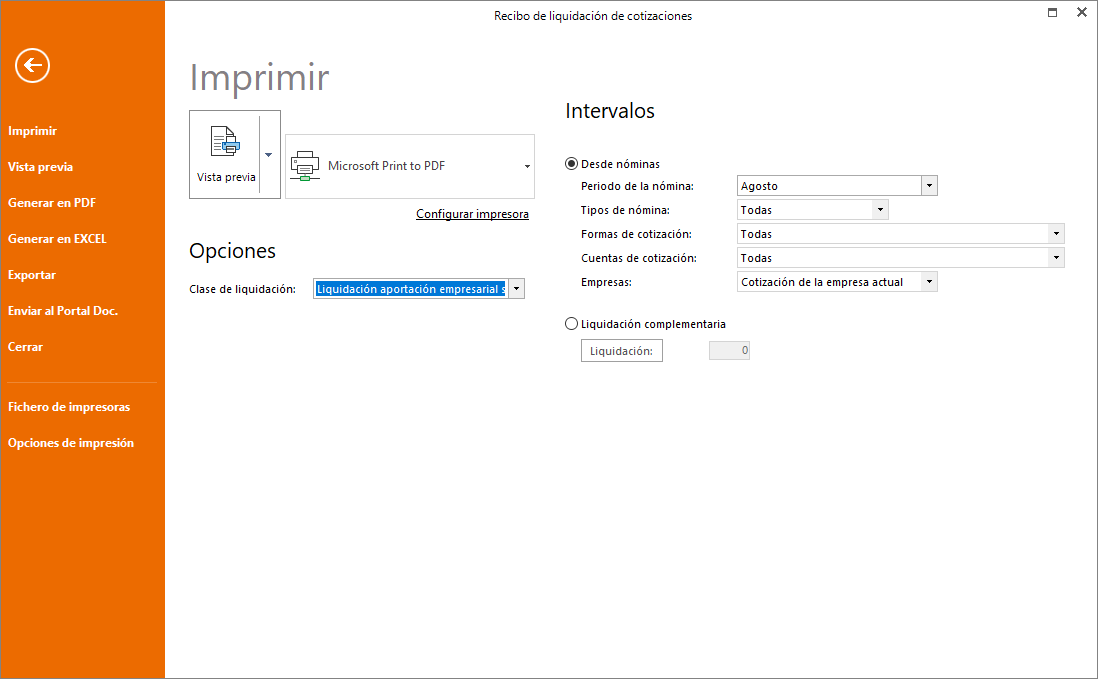Expand the Periodo de la nómina dropdown
The image size is (1098, 679).
929,186
